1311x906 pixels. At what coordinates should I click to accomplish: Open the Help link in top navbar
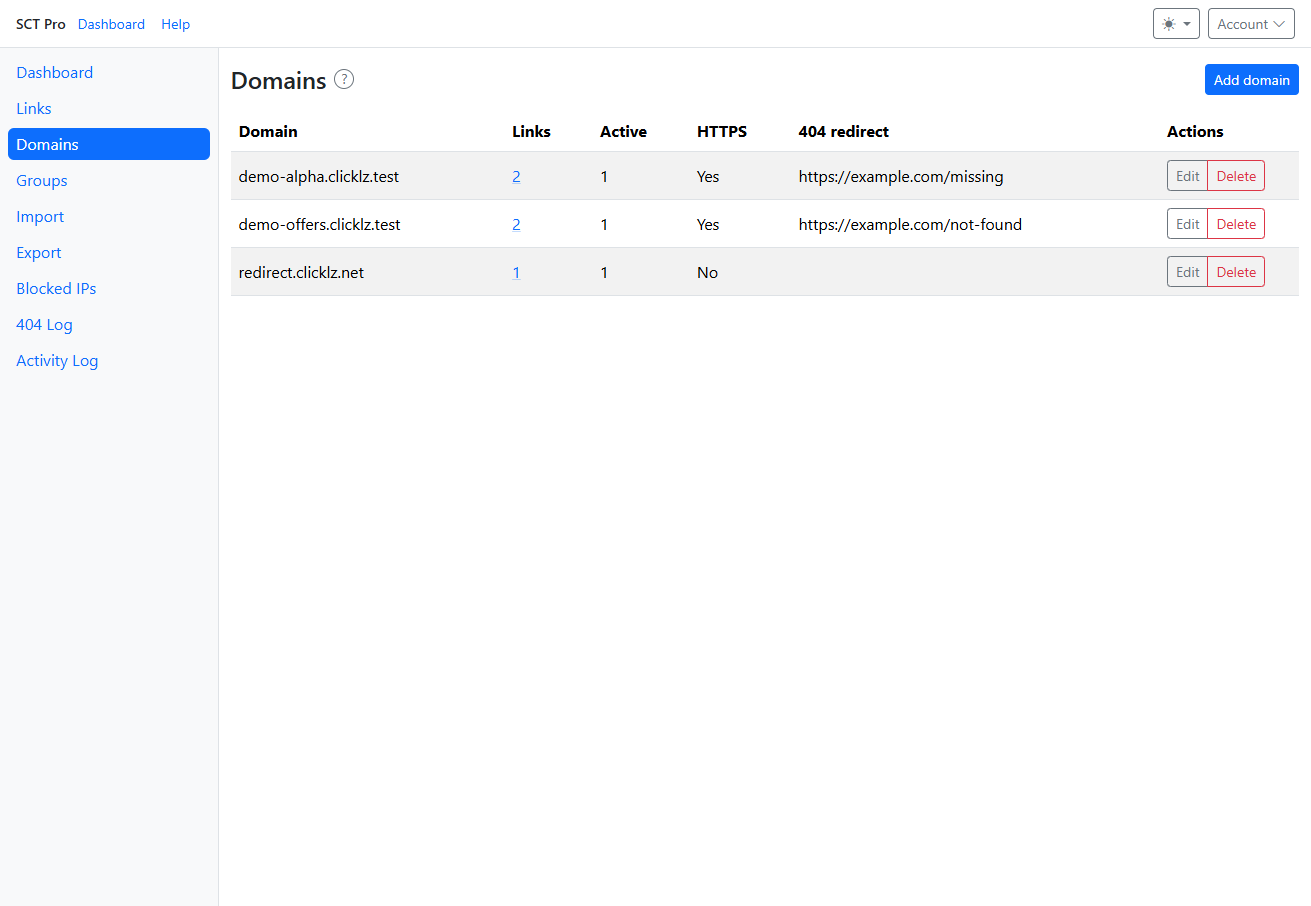(175, 24)
